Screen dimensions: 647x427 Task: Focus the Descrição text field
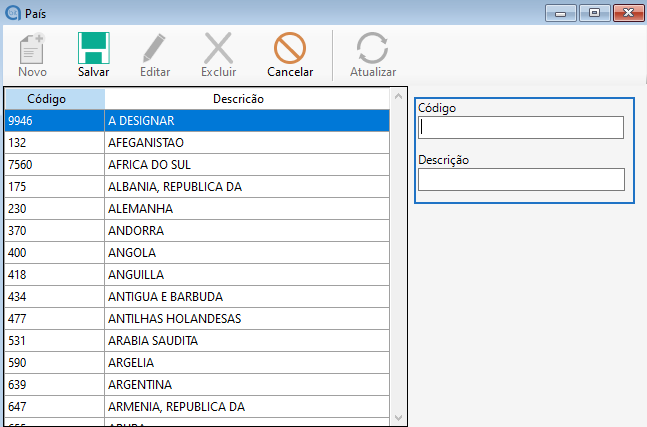coord(520,179)
